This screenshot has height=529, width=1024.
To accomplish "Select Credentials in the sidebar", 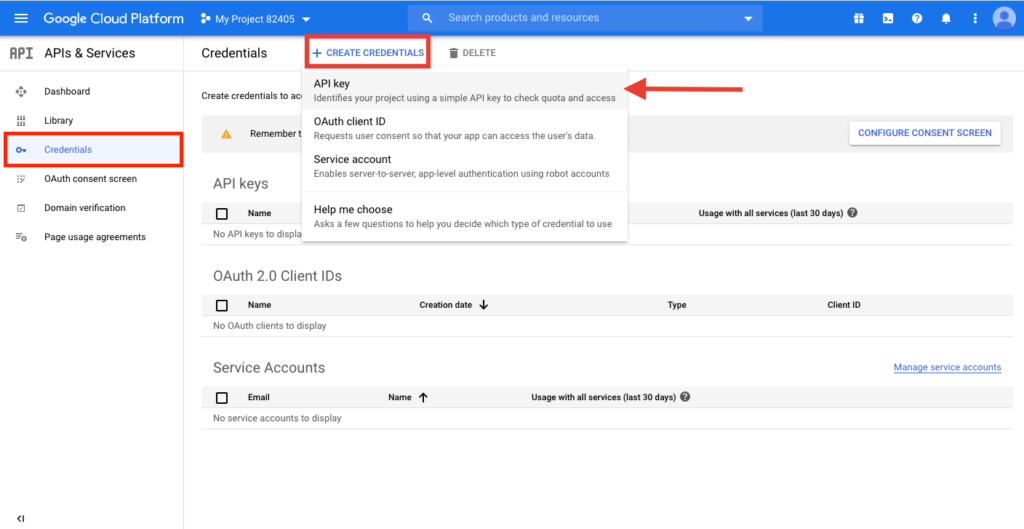I will pyautogui.click(x=93, y=150).
